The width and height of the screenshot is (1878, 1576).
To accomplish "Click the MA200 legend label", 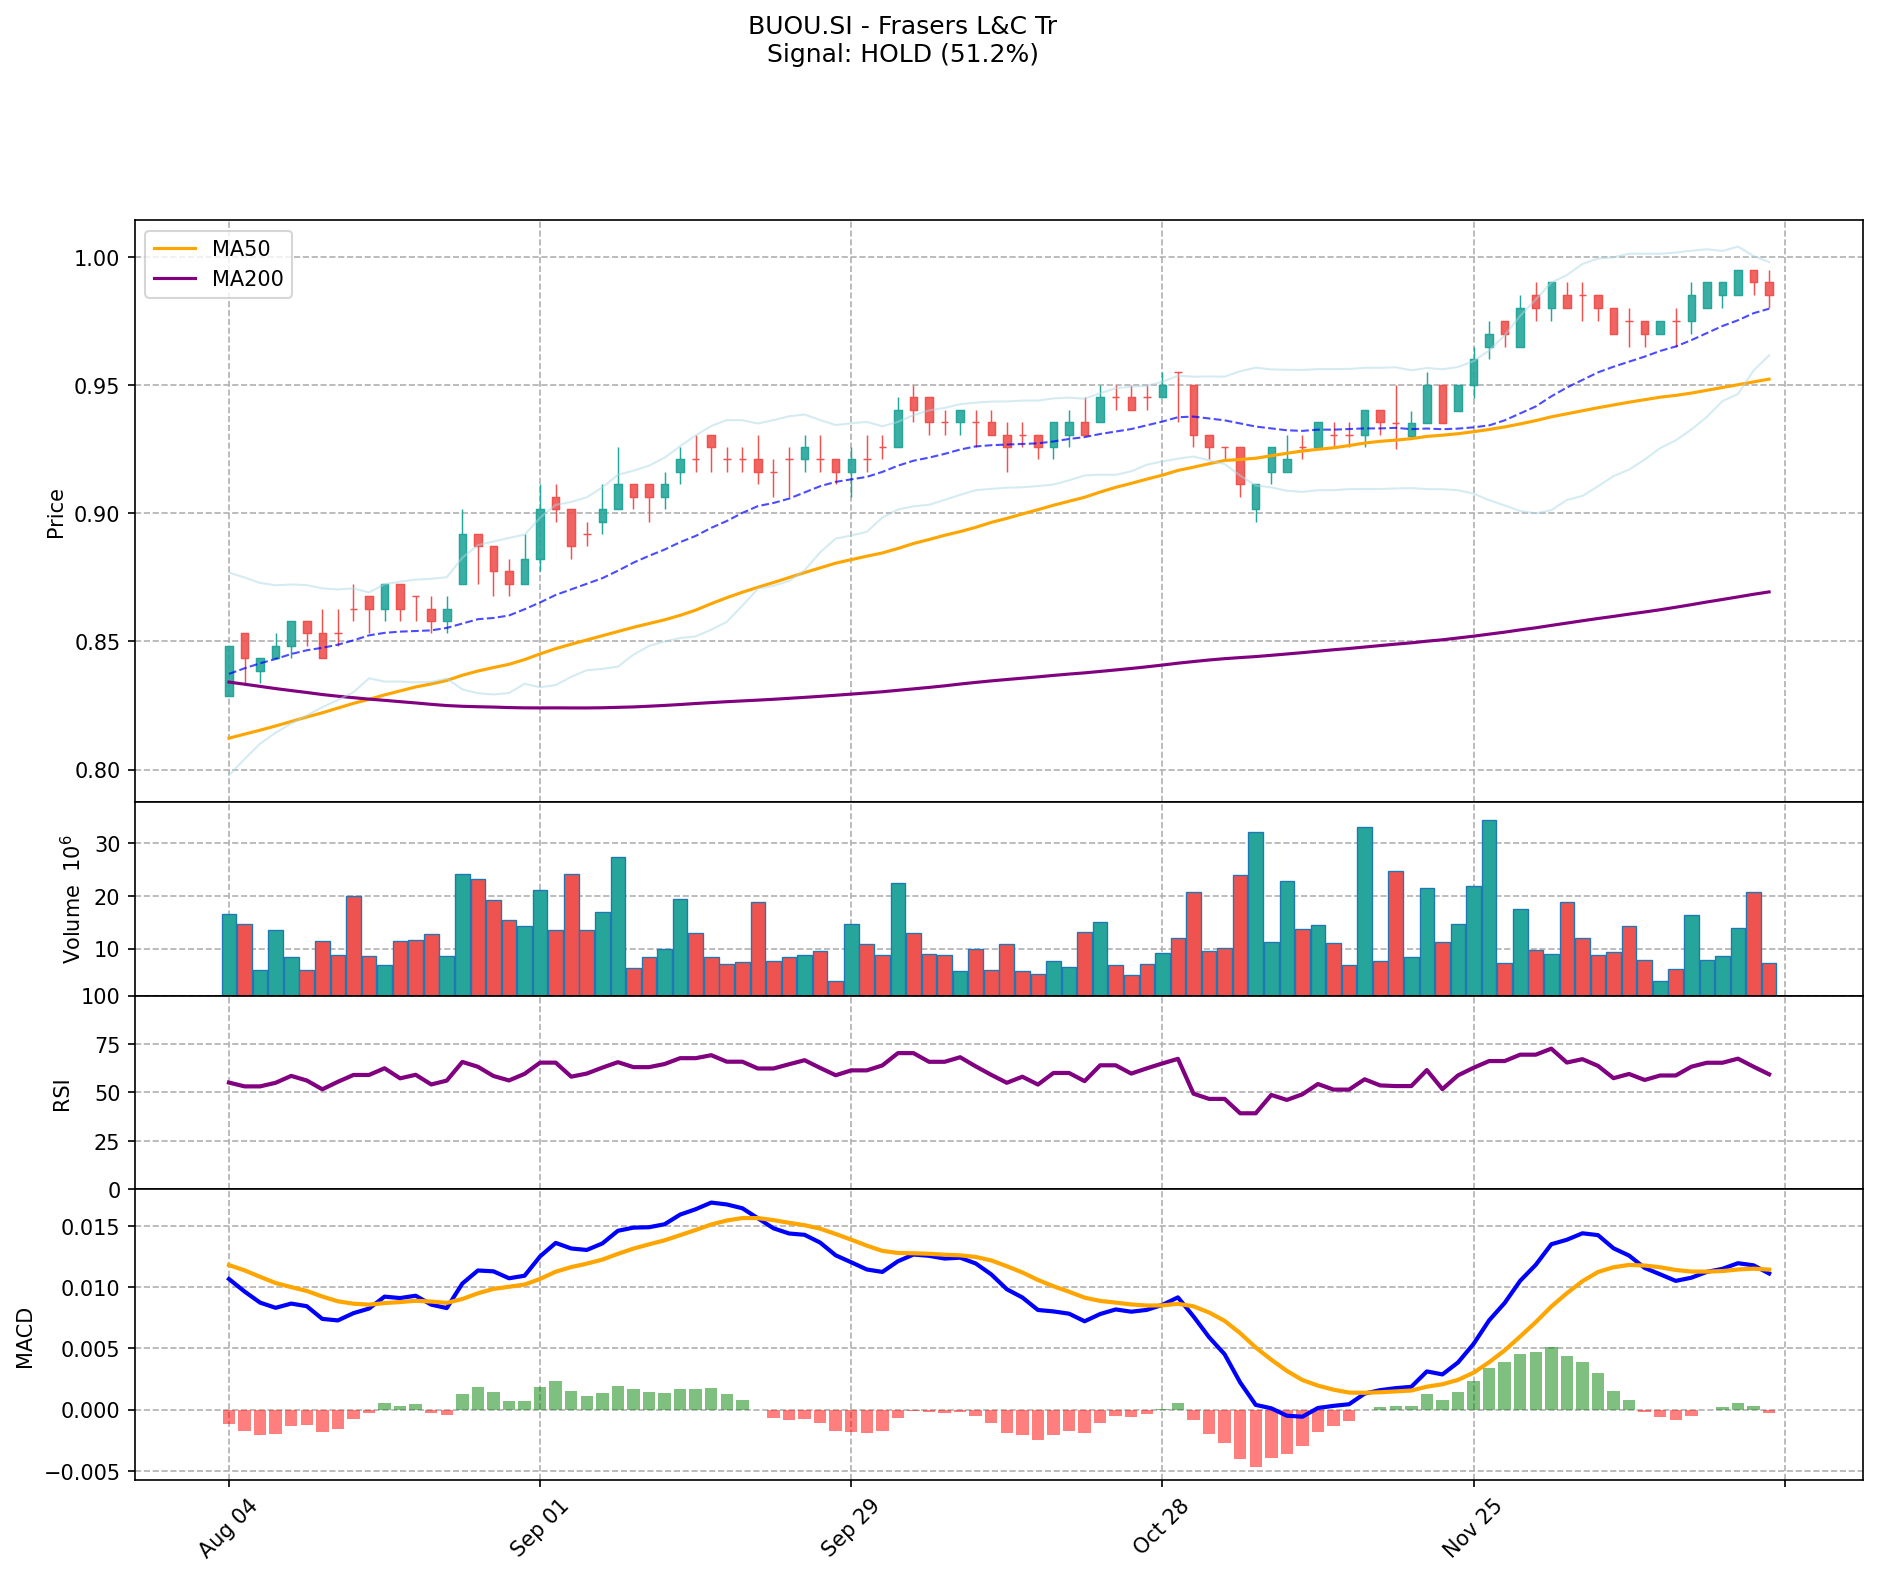I will click(x=247, y=279).
